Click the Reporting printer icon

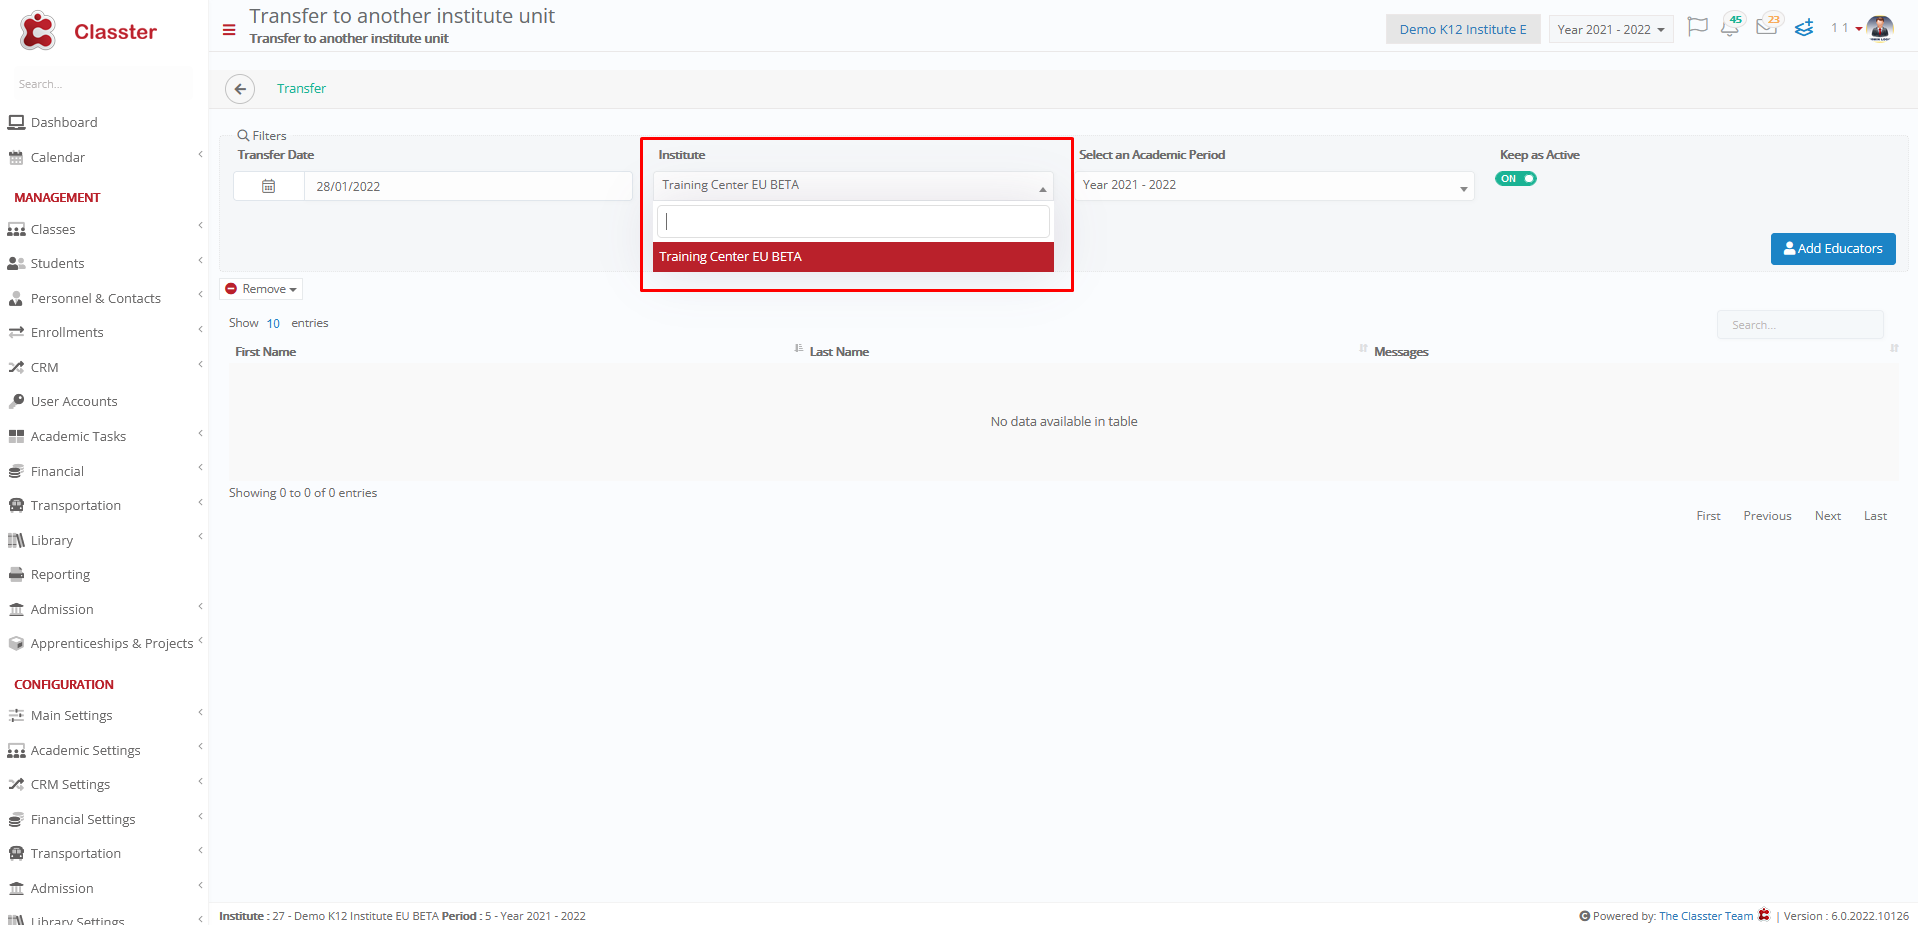coord(16,574)
